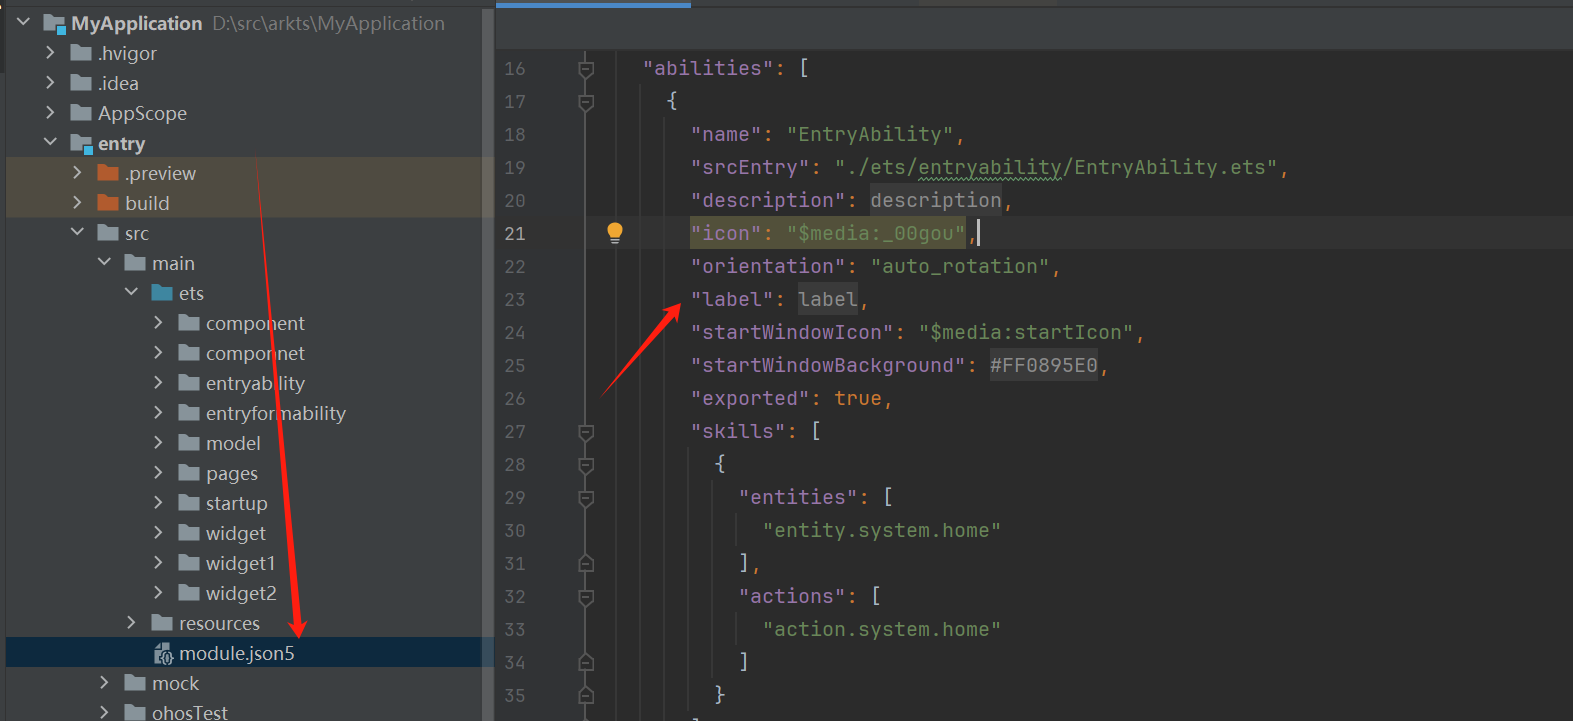Viewport: 1573px width, 721px height.
Task: Click the resources folder icon
Action: pyautogui.click(x=162, y=623)
